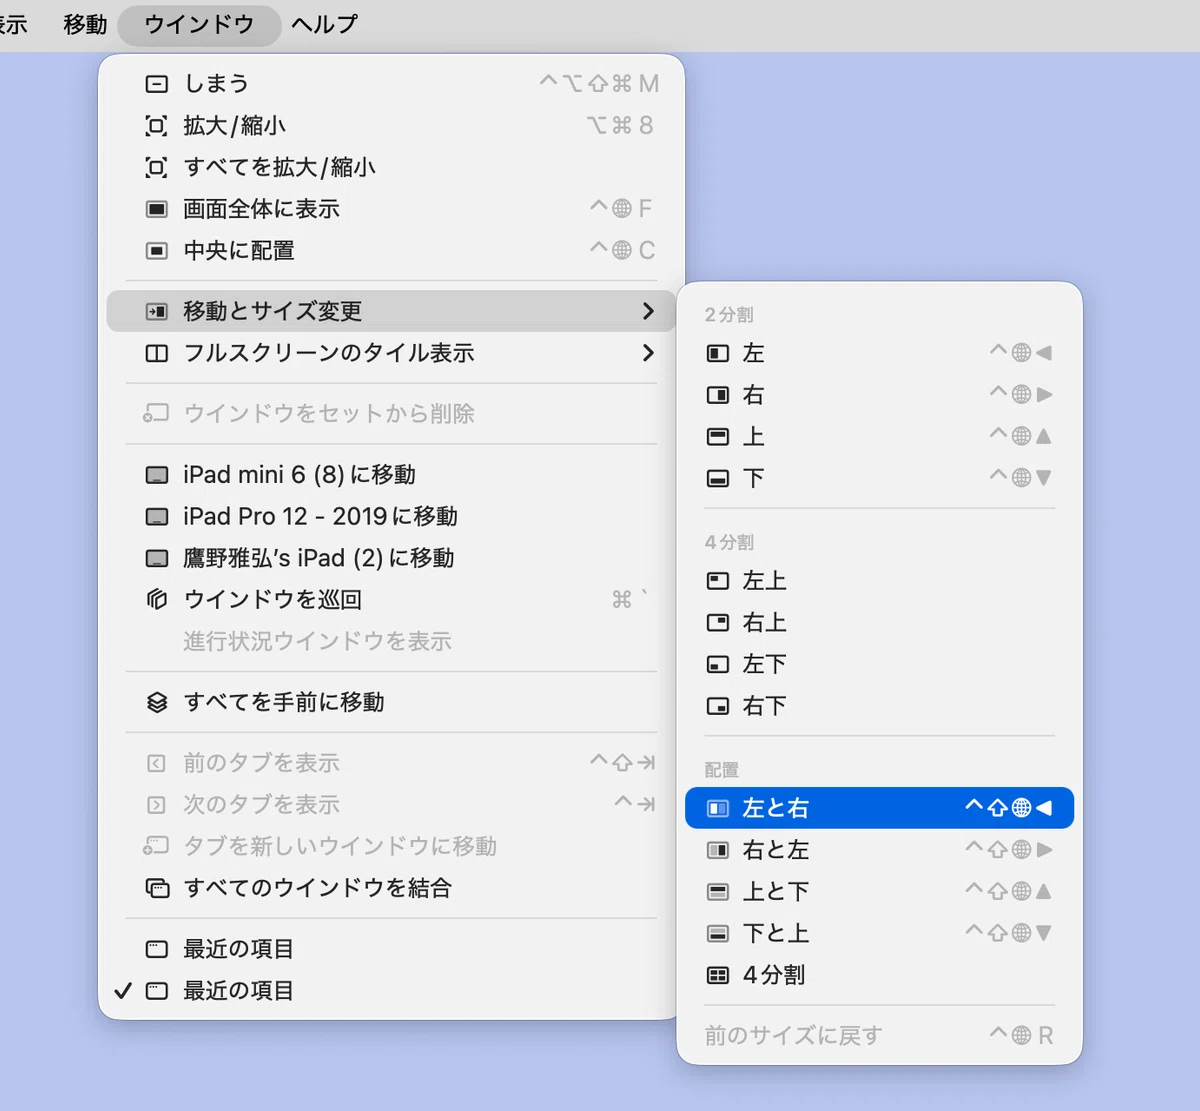Viewport: 1200px width, 1111px height.
Task: Switch to the unchecked 最近の項目 window
Action: pyautogui.click(x=391, y=949)
